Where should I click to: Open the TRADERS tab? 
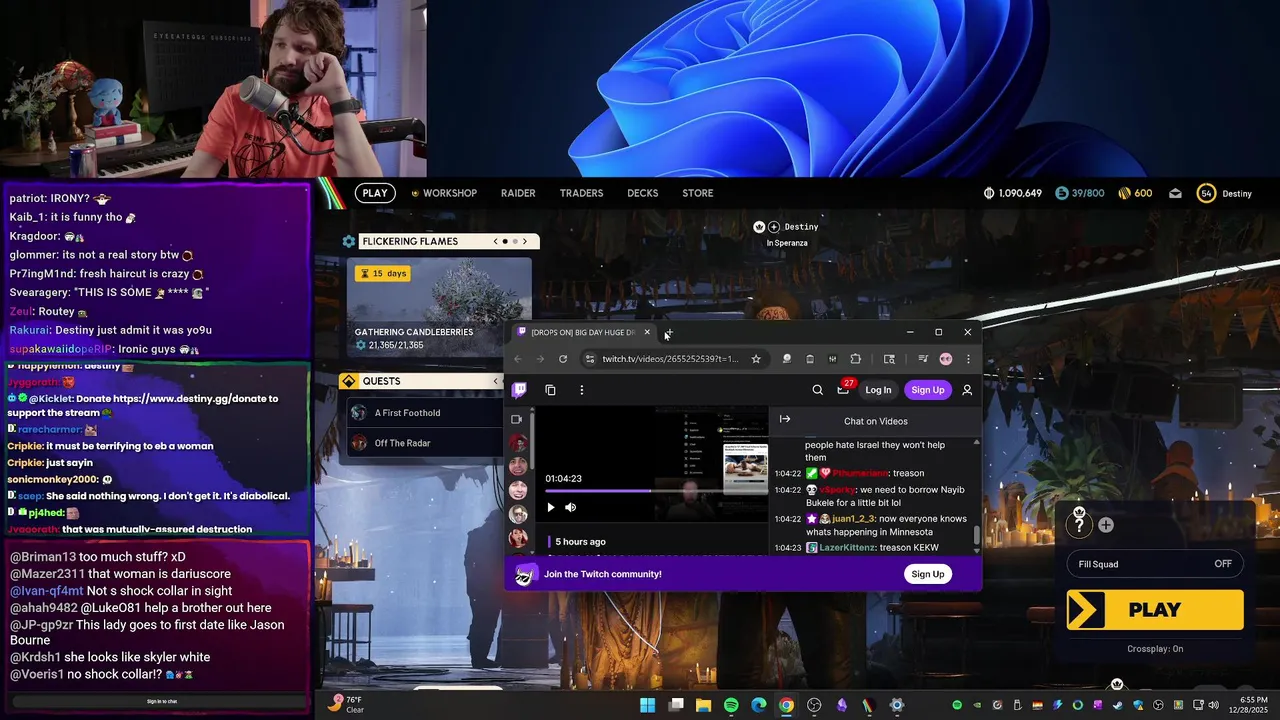pyautogui.click(x=581, y=193)
